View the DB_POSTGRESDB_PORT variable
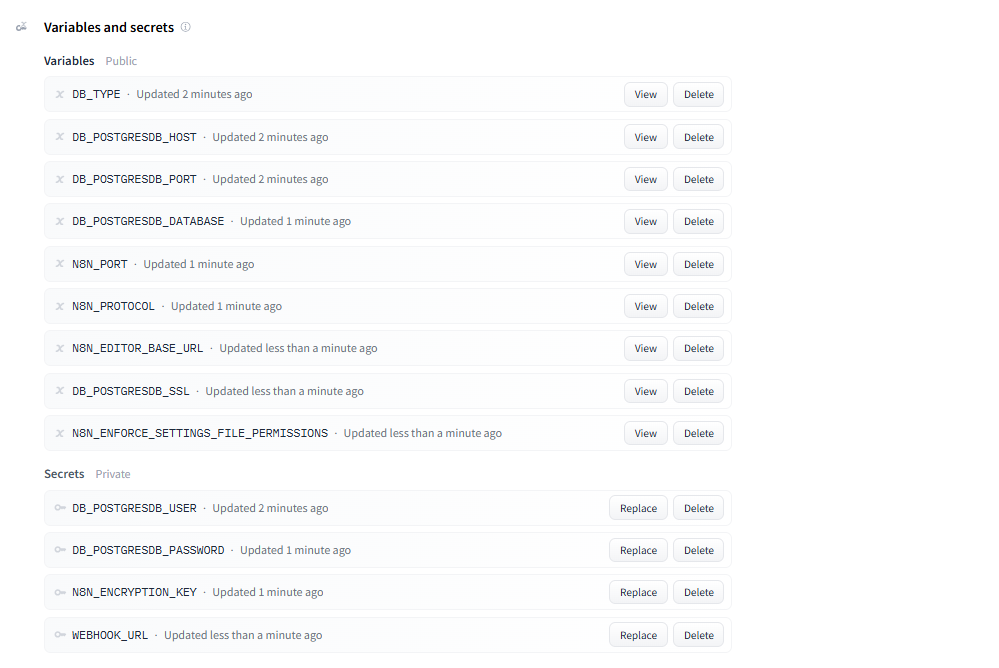Viewport: 999px width, 668px height. [645, 179]
